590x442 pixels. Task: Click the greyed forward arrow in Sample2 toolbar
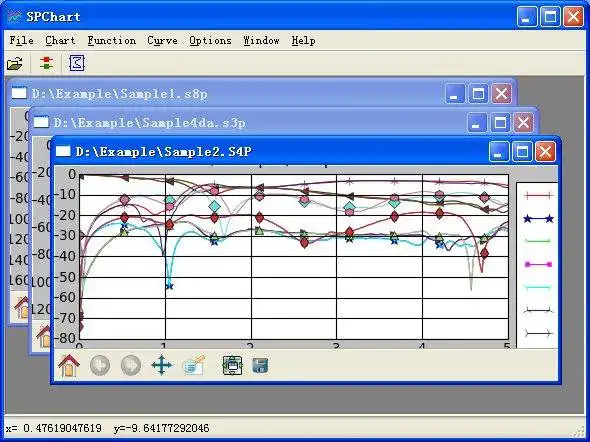tap(131, 365)
